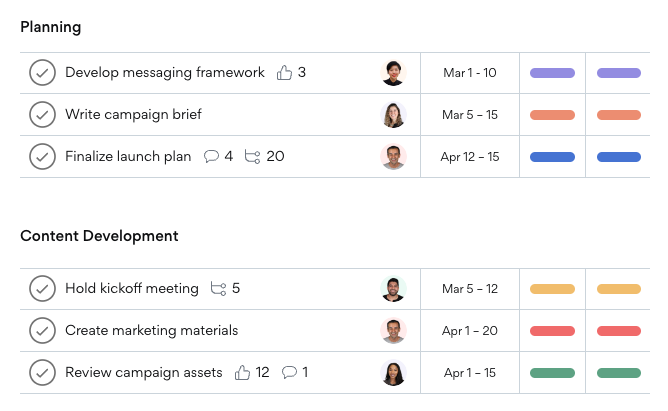Click the first green tag on Review campaign assets
This screenshot has width=668, height=411.
(552, 373)
